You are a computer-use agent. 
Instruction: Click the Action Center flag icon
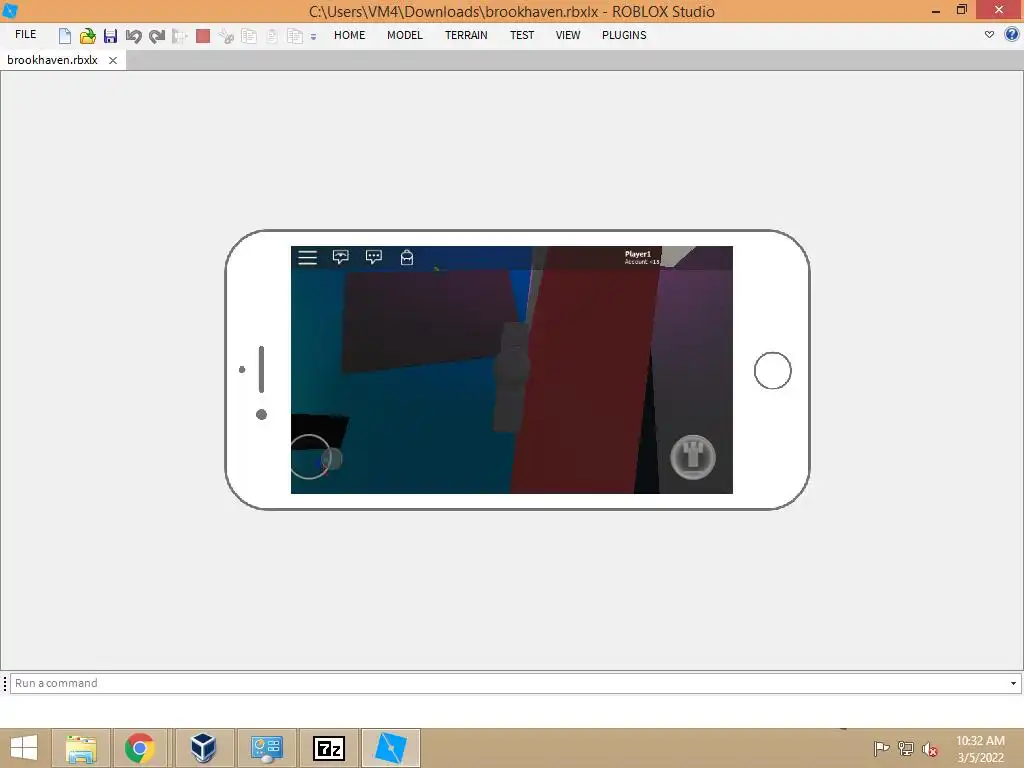[881, 748]
